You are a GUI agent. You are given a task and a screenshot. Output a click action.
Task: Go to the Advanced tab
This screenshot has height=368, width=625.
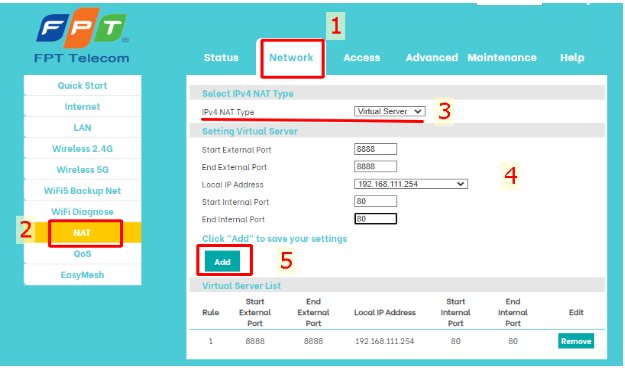432,57
